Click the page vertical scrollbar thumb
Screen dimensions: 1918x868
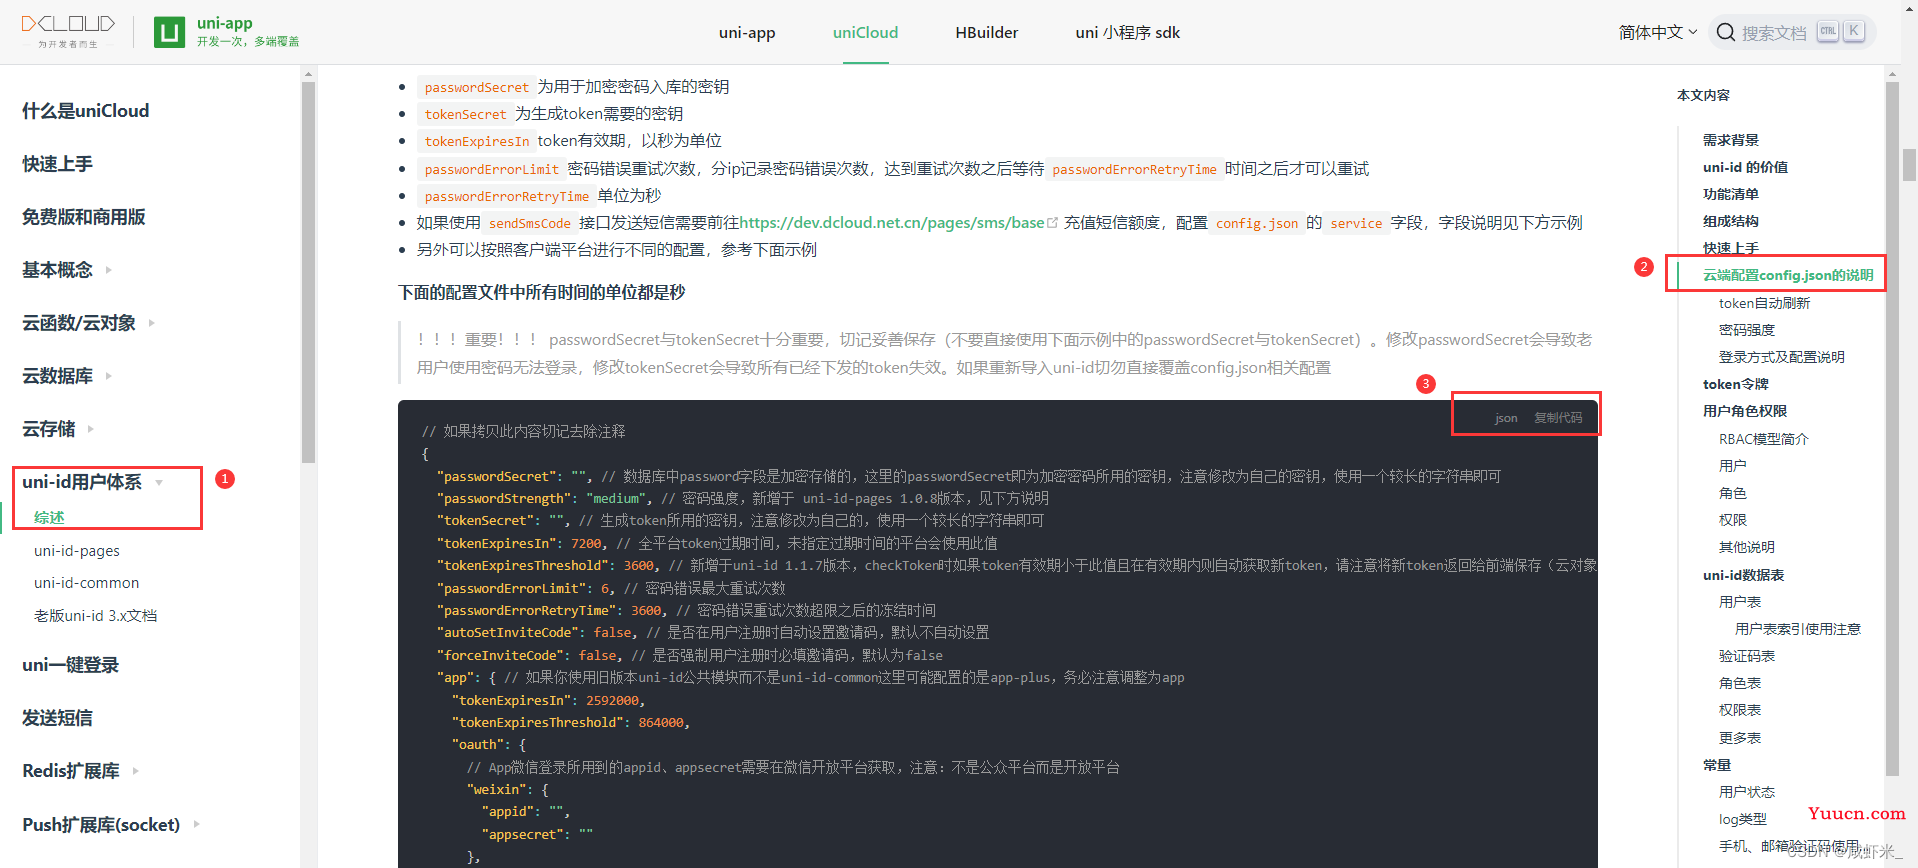(1910, 165)
